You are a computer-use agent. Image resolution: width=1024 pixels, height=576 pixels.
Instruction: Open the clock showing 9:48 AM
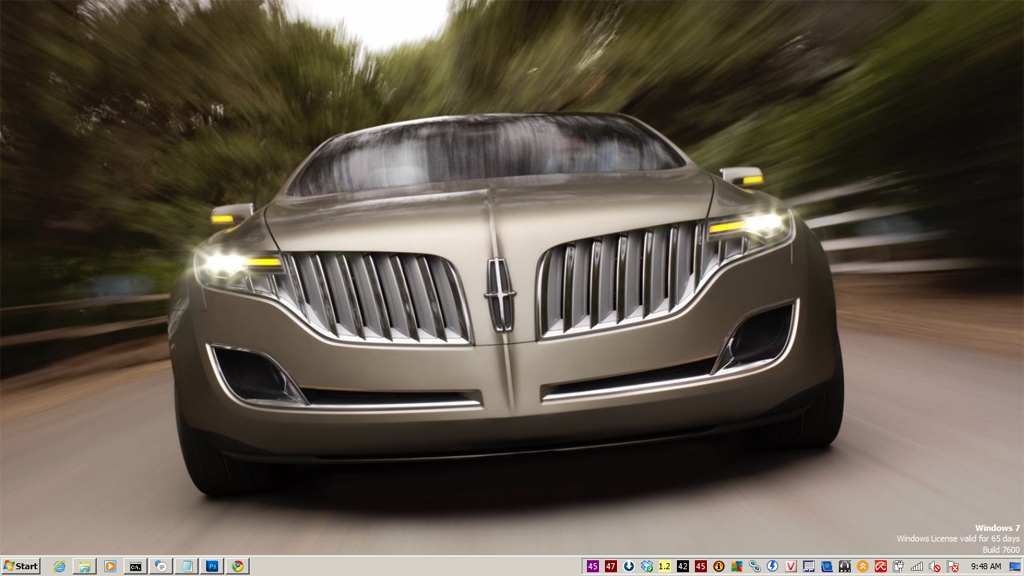[x=986, y=566]
